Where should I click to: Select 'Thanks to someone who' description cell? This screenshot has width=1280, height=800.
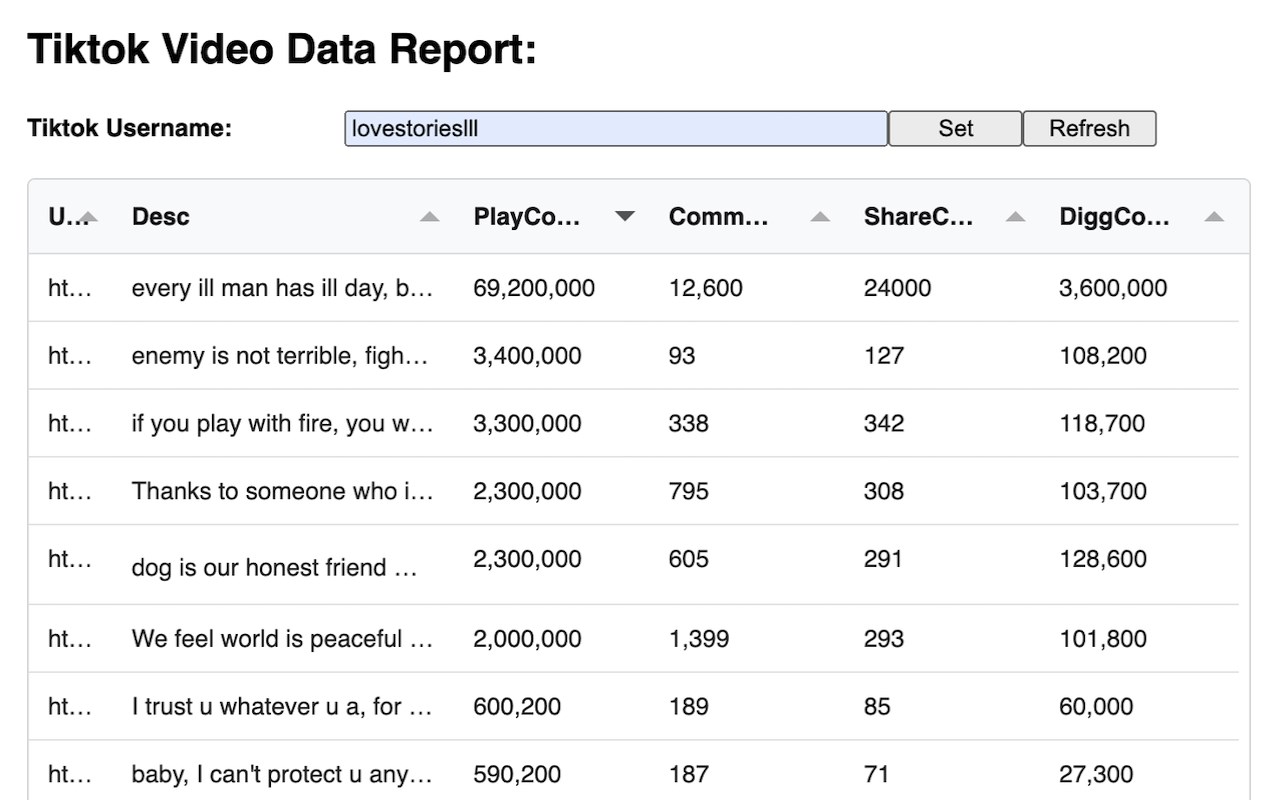pos(282,491)
